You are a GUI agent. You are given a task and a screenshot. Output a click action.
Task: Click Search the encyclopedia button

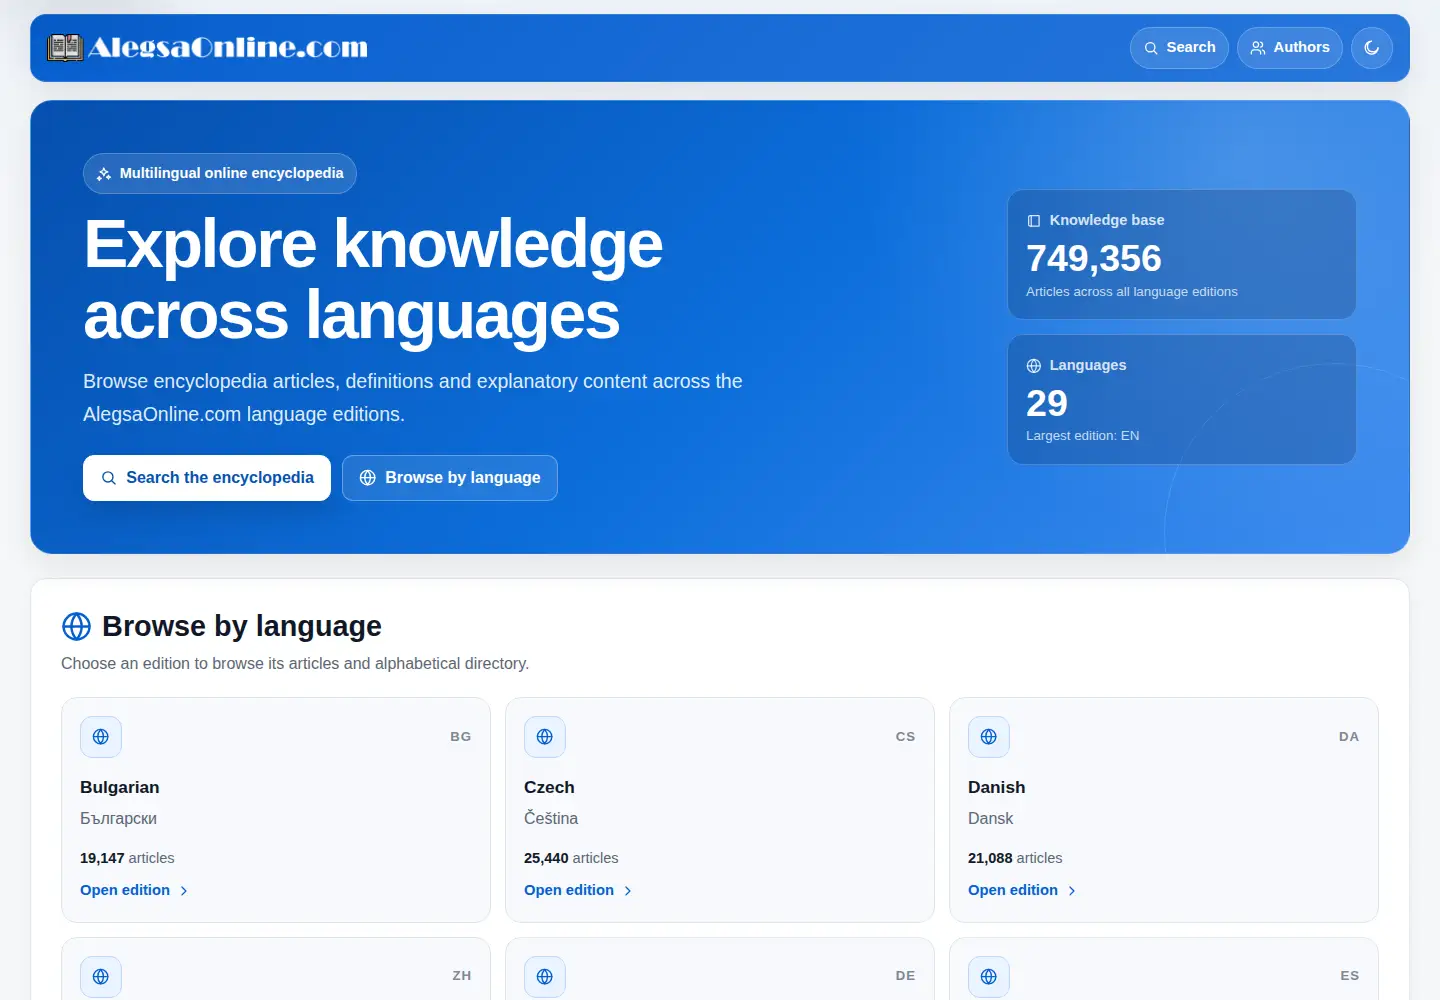point(207,478)
